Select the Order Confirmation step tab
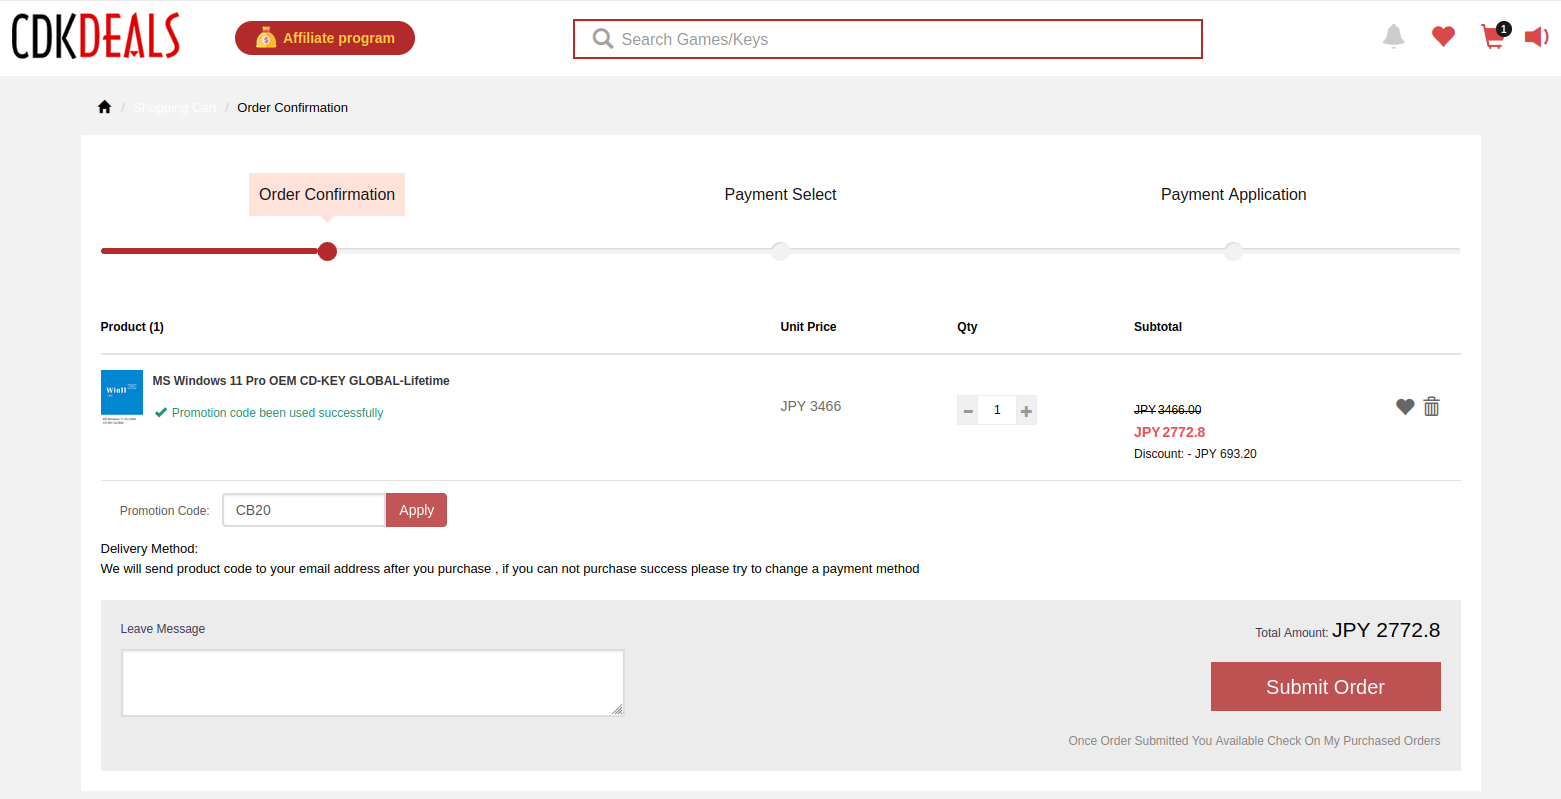Image resolution: width=1561 pixels, height=799 pixels. (x=327, y=194)
